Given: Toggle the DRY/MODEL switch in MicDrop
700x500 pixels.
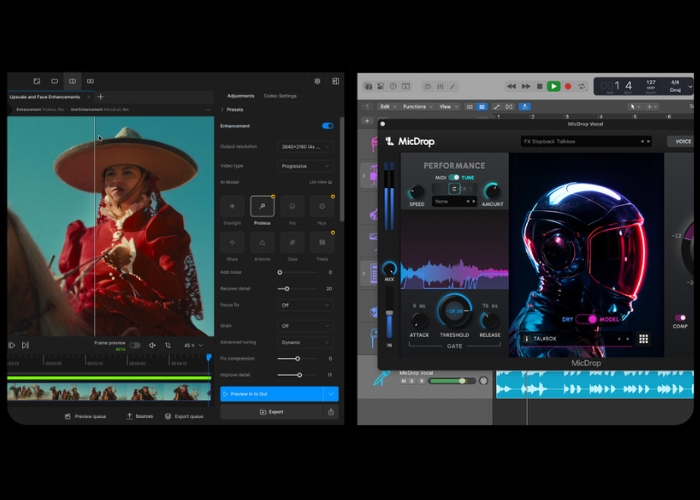Looking at the screenshot, I should click(587, 319).
